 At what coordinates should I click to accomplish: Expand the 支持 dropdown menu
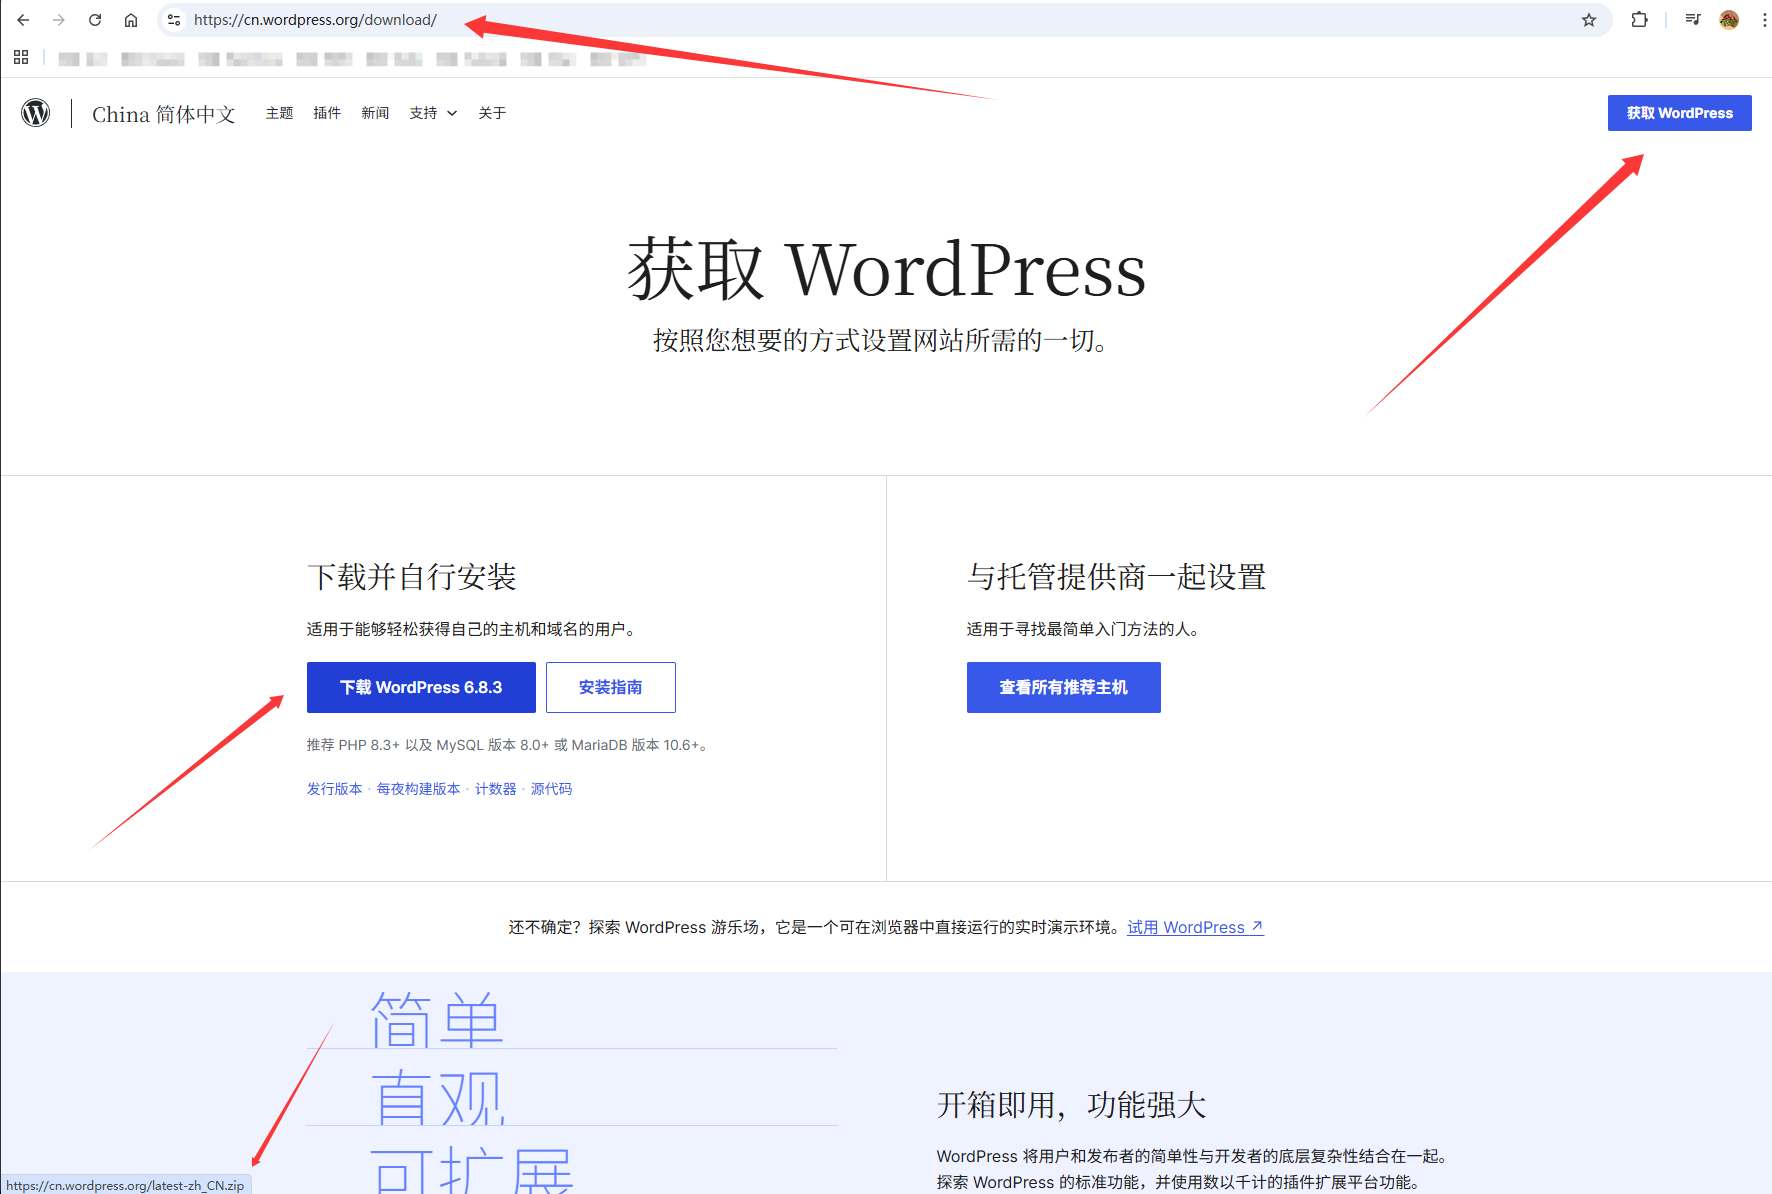(x=432, y=113)
